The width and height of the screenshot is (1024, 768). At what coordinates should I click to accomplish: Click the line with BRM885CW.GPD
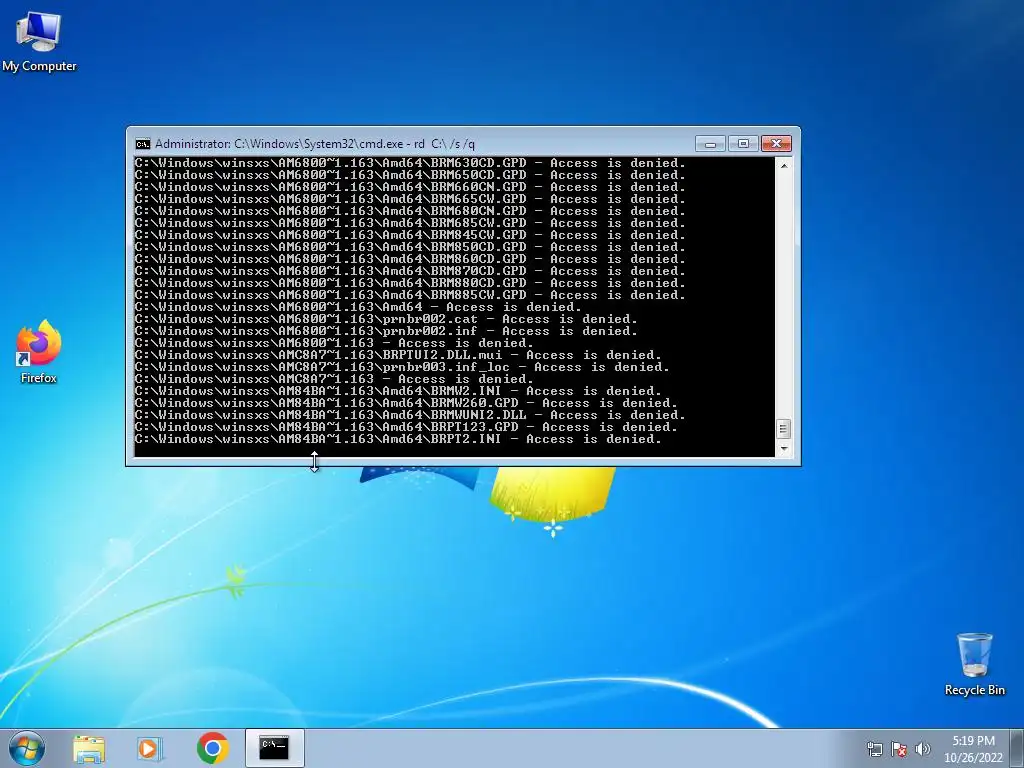(x=410, y=295)
